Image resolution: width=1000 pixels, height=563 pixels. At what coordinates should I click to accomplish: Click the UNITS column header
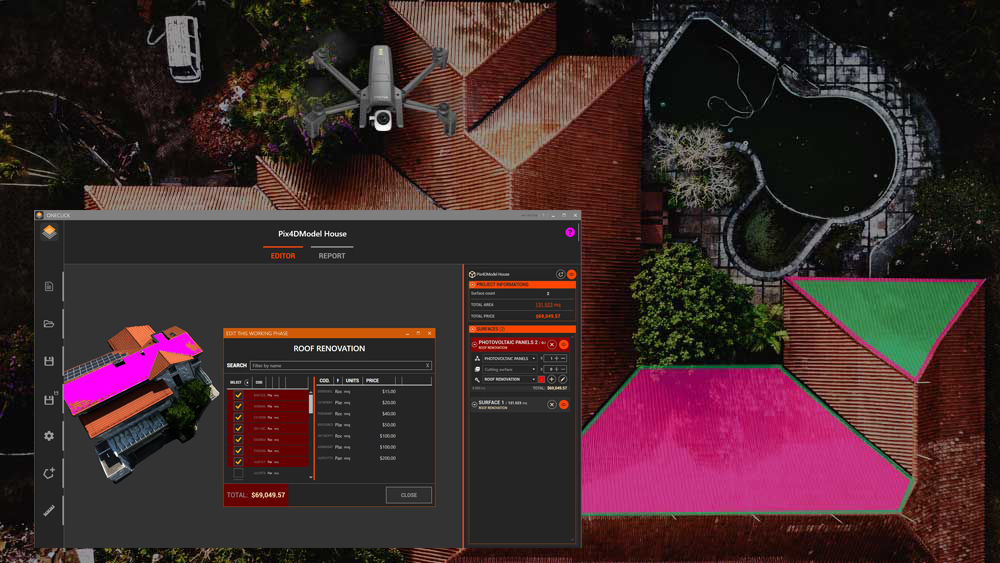352,381
